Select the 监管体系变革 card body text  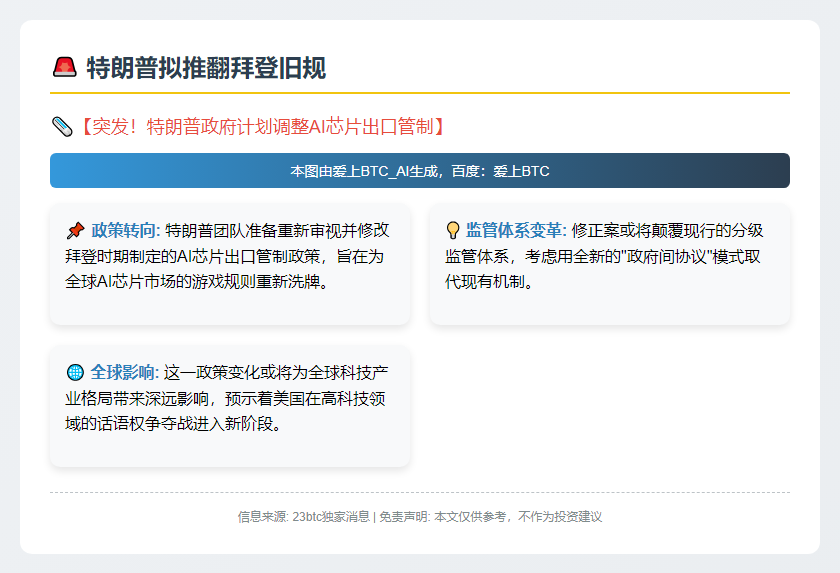coord(604,256)
